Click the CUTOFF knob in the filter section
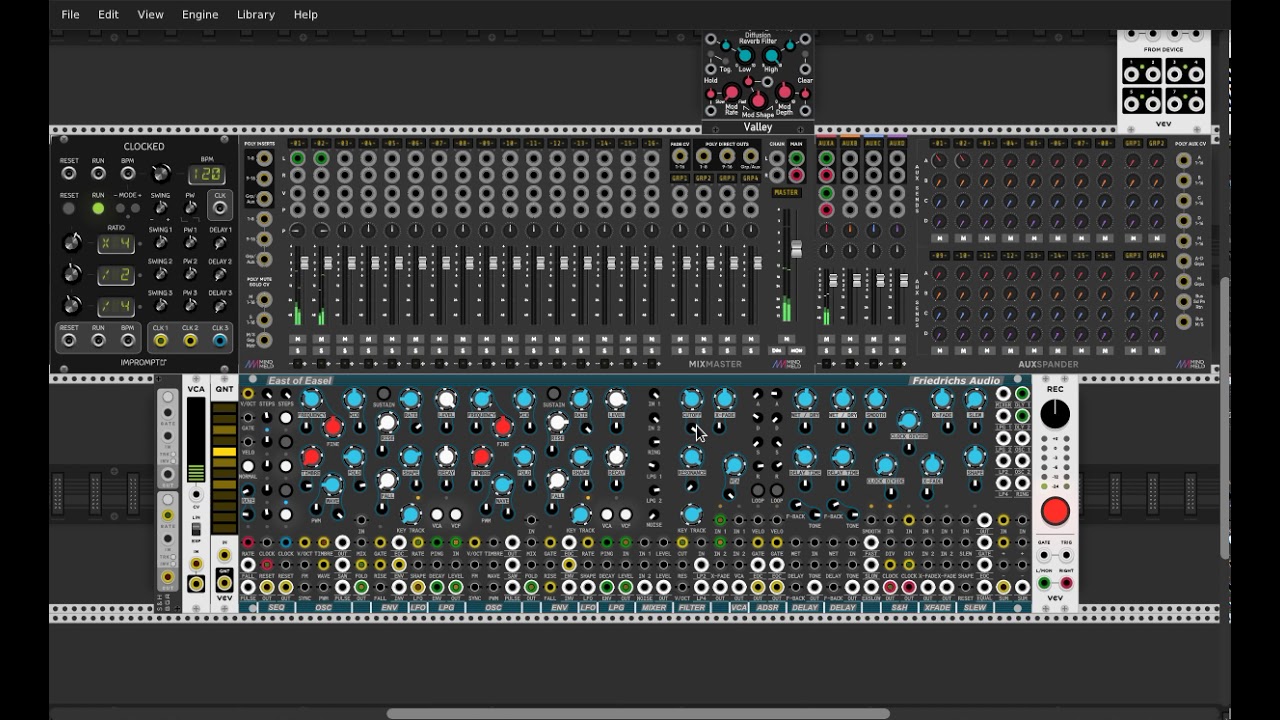 pyautogui.click(x=692, y=401)
